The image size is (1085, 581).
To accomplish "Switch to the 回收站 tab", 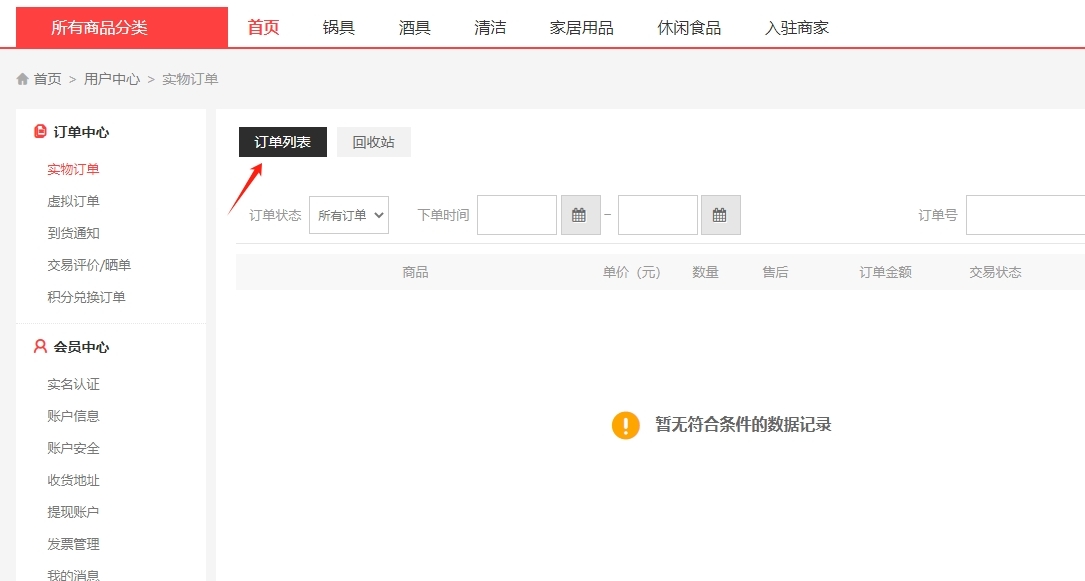I will click(x=374, y=142).
